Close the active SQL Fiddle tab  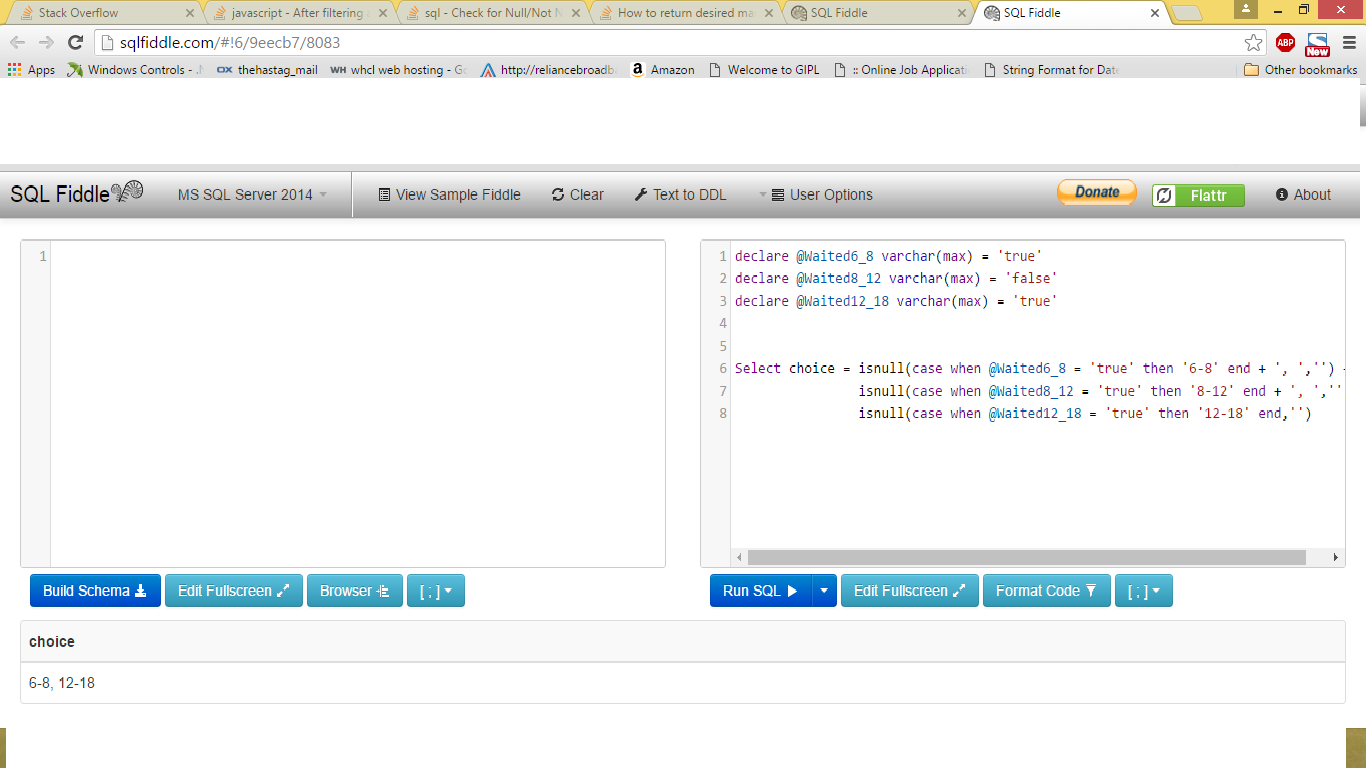point(1155,13)
